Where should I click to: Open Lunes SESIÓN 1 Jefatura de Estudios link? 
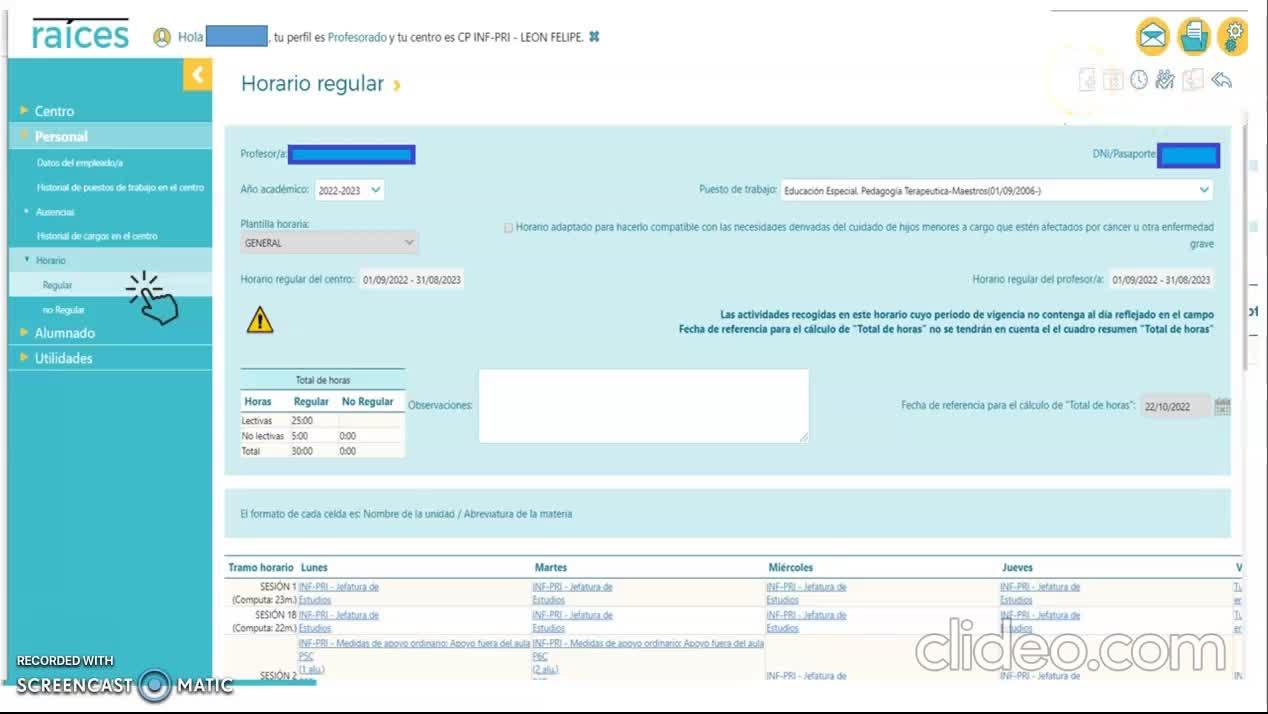(x=338, y=593)
